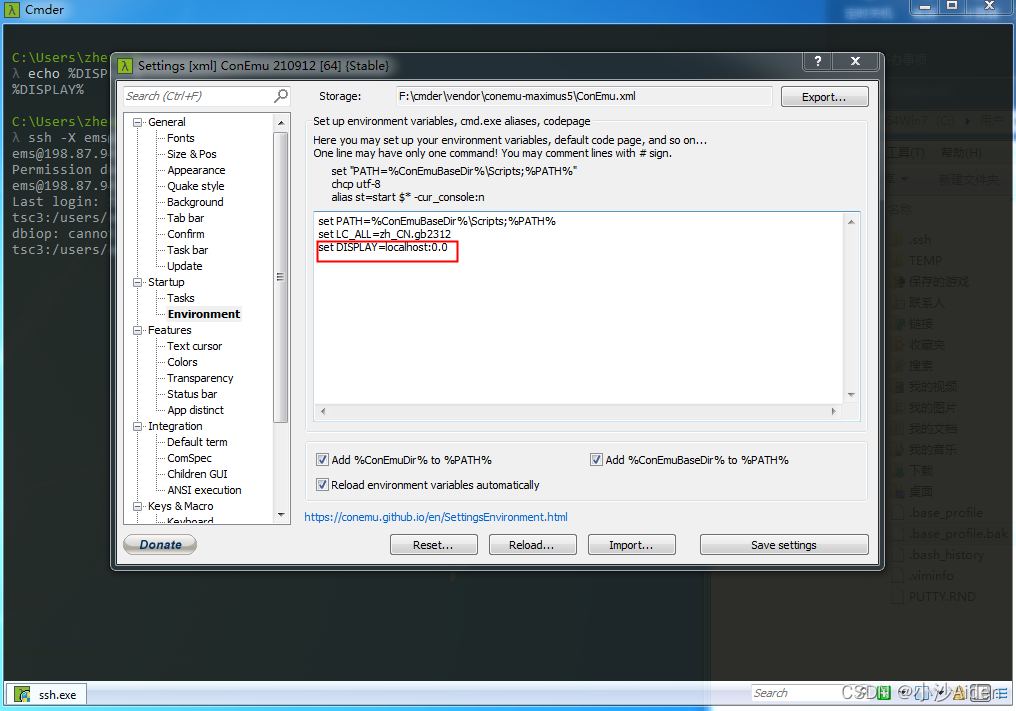Open Quake style settings page
This screenshot has height=711, width=1016.
[x=196, y=186]
